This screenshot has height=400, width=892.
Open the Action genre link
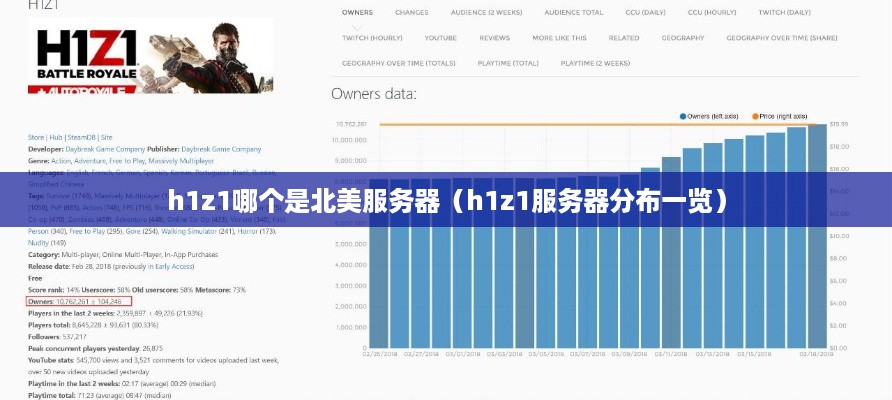point(61,161)
